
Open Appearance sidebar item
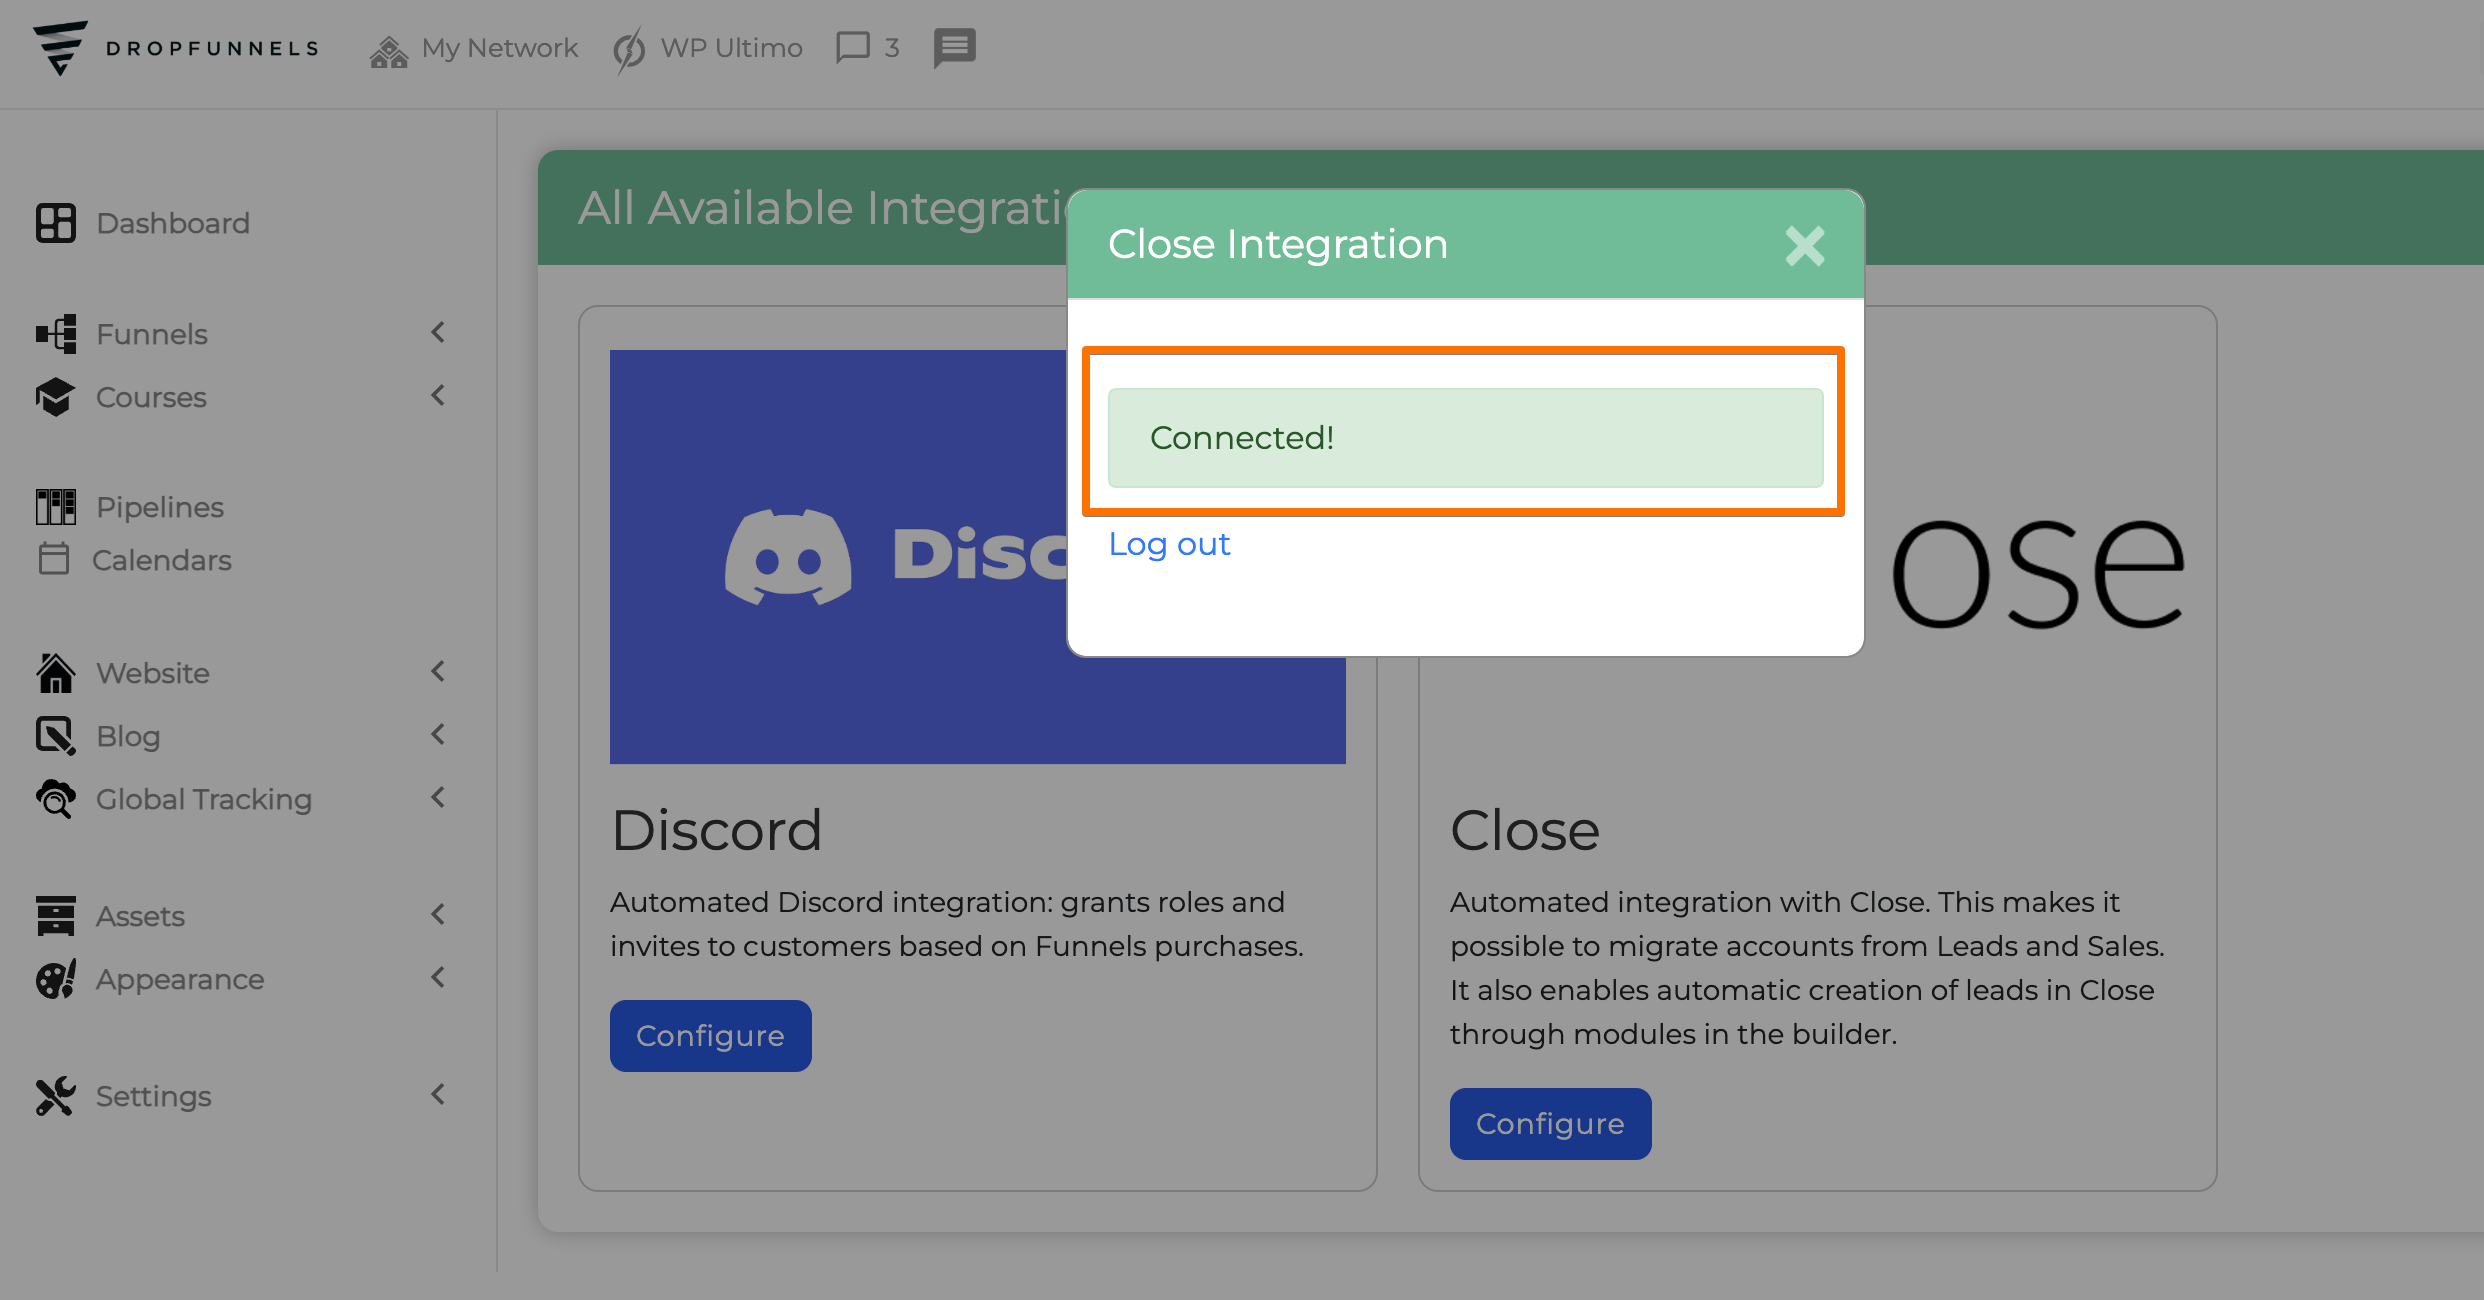[x=180, y=979]
